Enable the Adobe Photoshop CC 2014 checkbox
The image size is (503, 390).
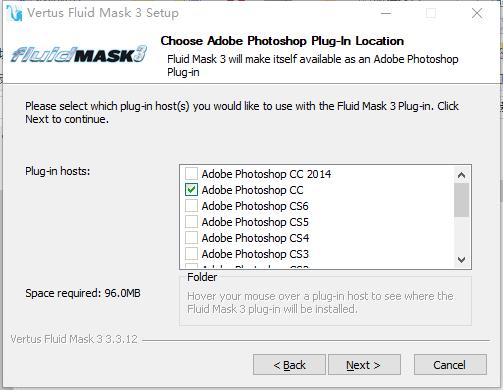point(191,173)
